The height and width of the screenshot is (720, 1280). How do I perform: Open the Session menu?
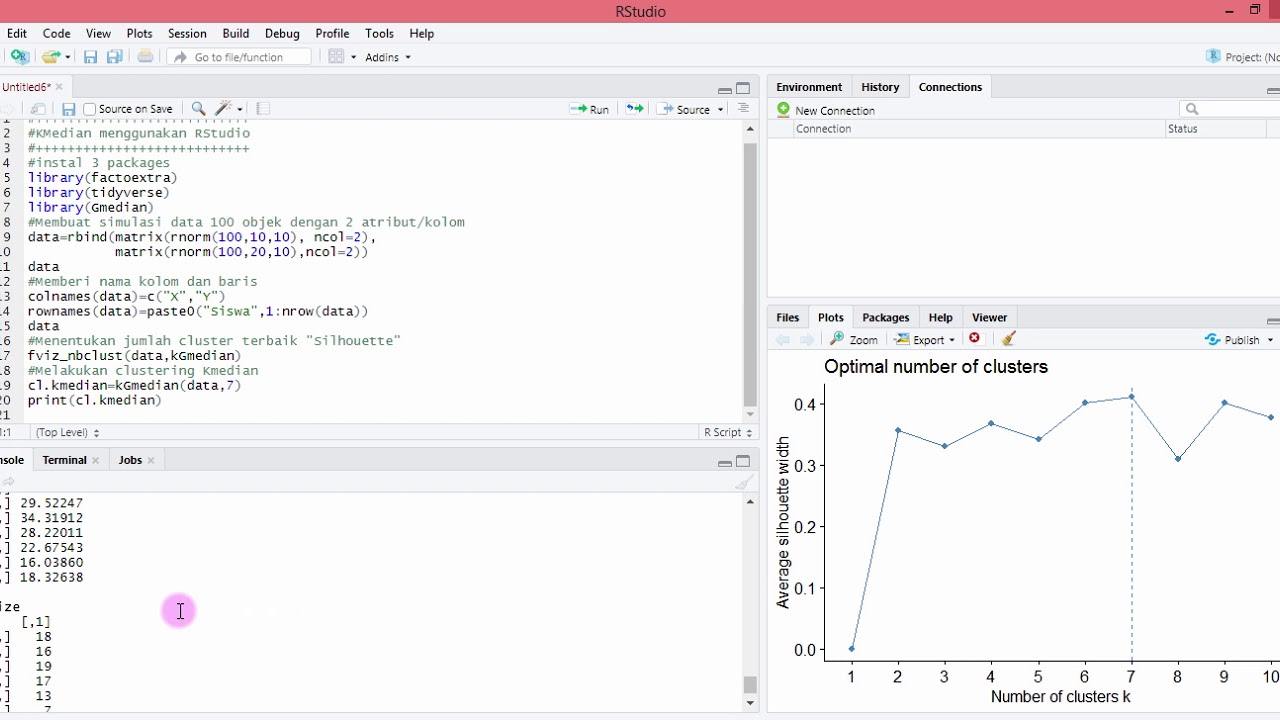[187, 33]
